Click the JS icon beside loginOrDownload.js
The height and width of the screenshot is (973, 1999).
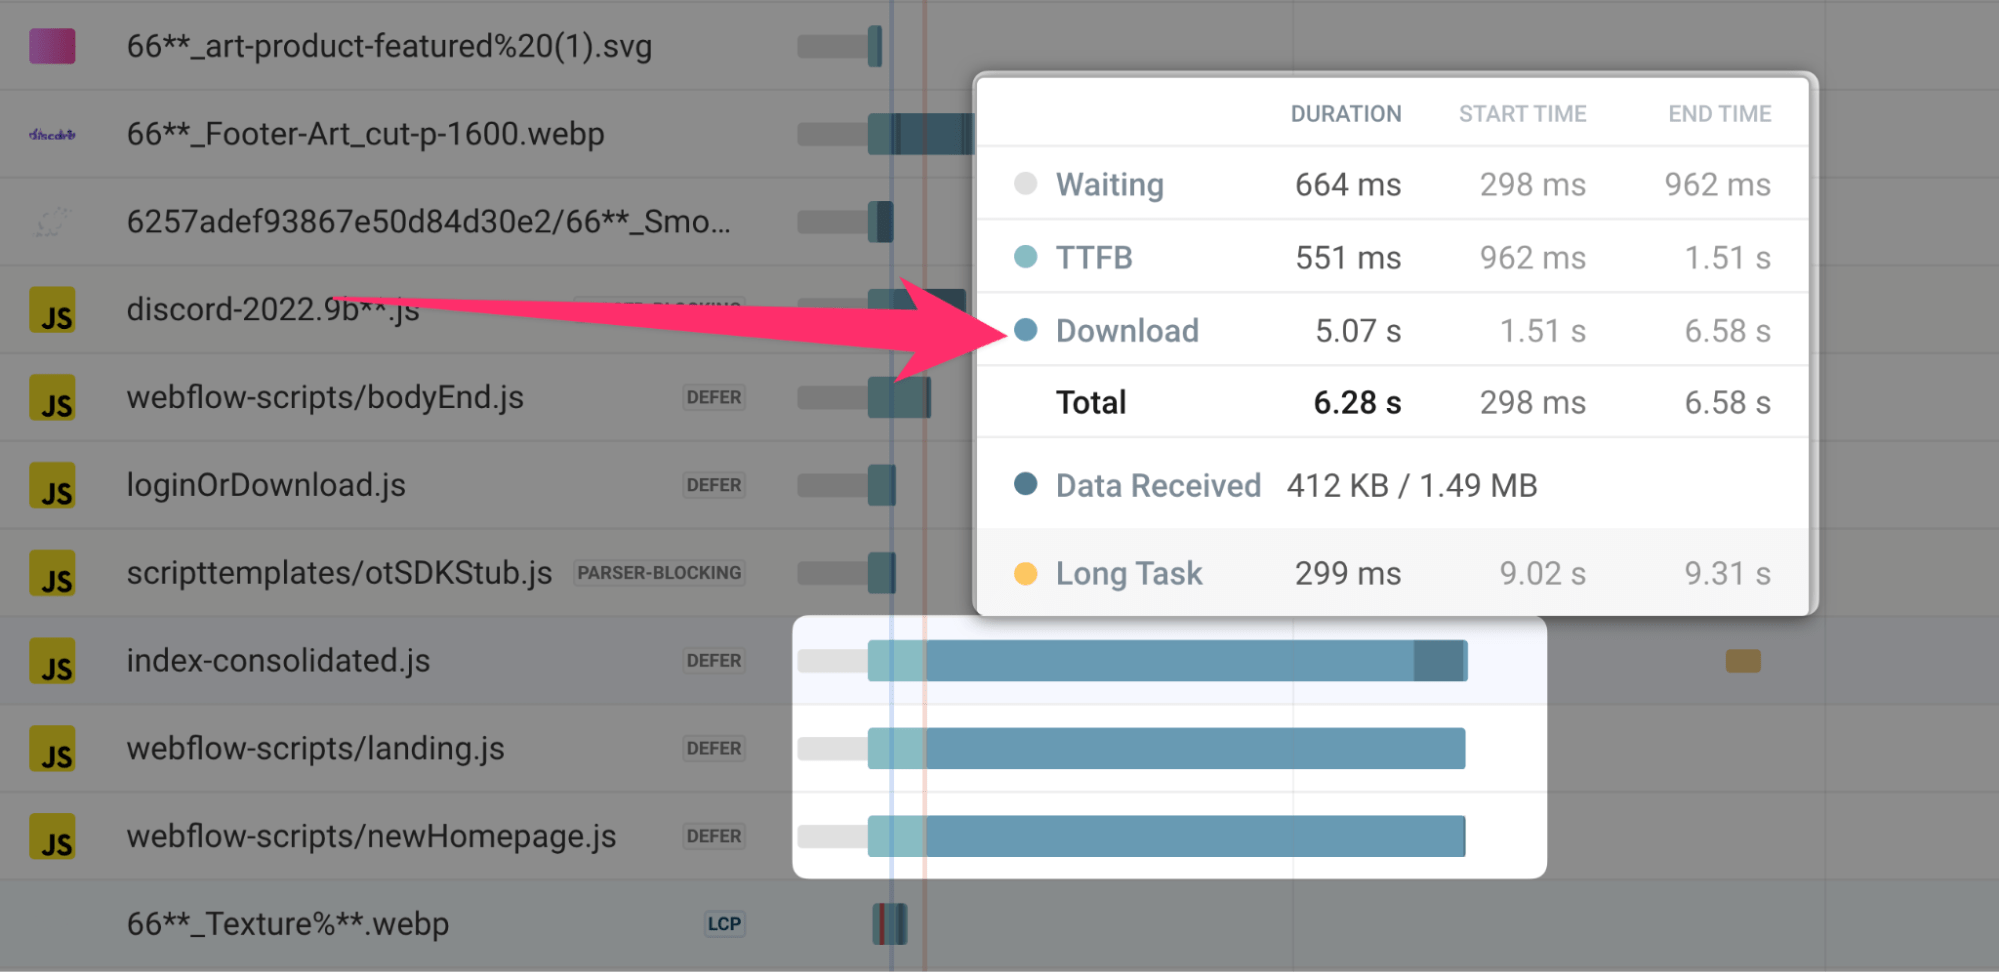pos(53,485)
